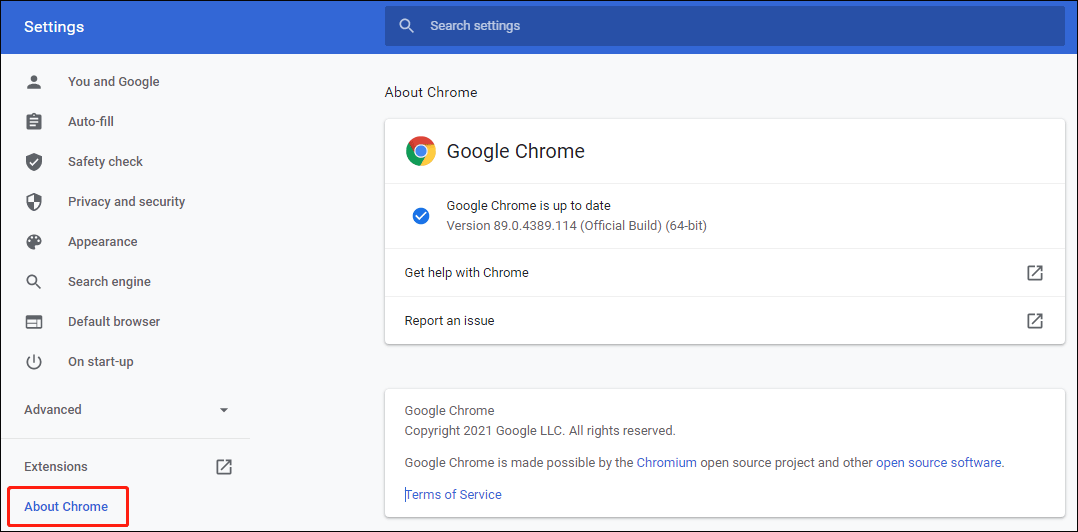Click the external link icon for Get help with Chrome
The image size is (1078, 532).
click(x=1035, y=273)
